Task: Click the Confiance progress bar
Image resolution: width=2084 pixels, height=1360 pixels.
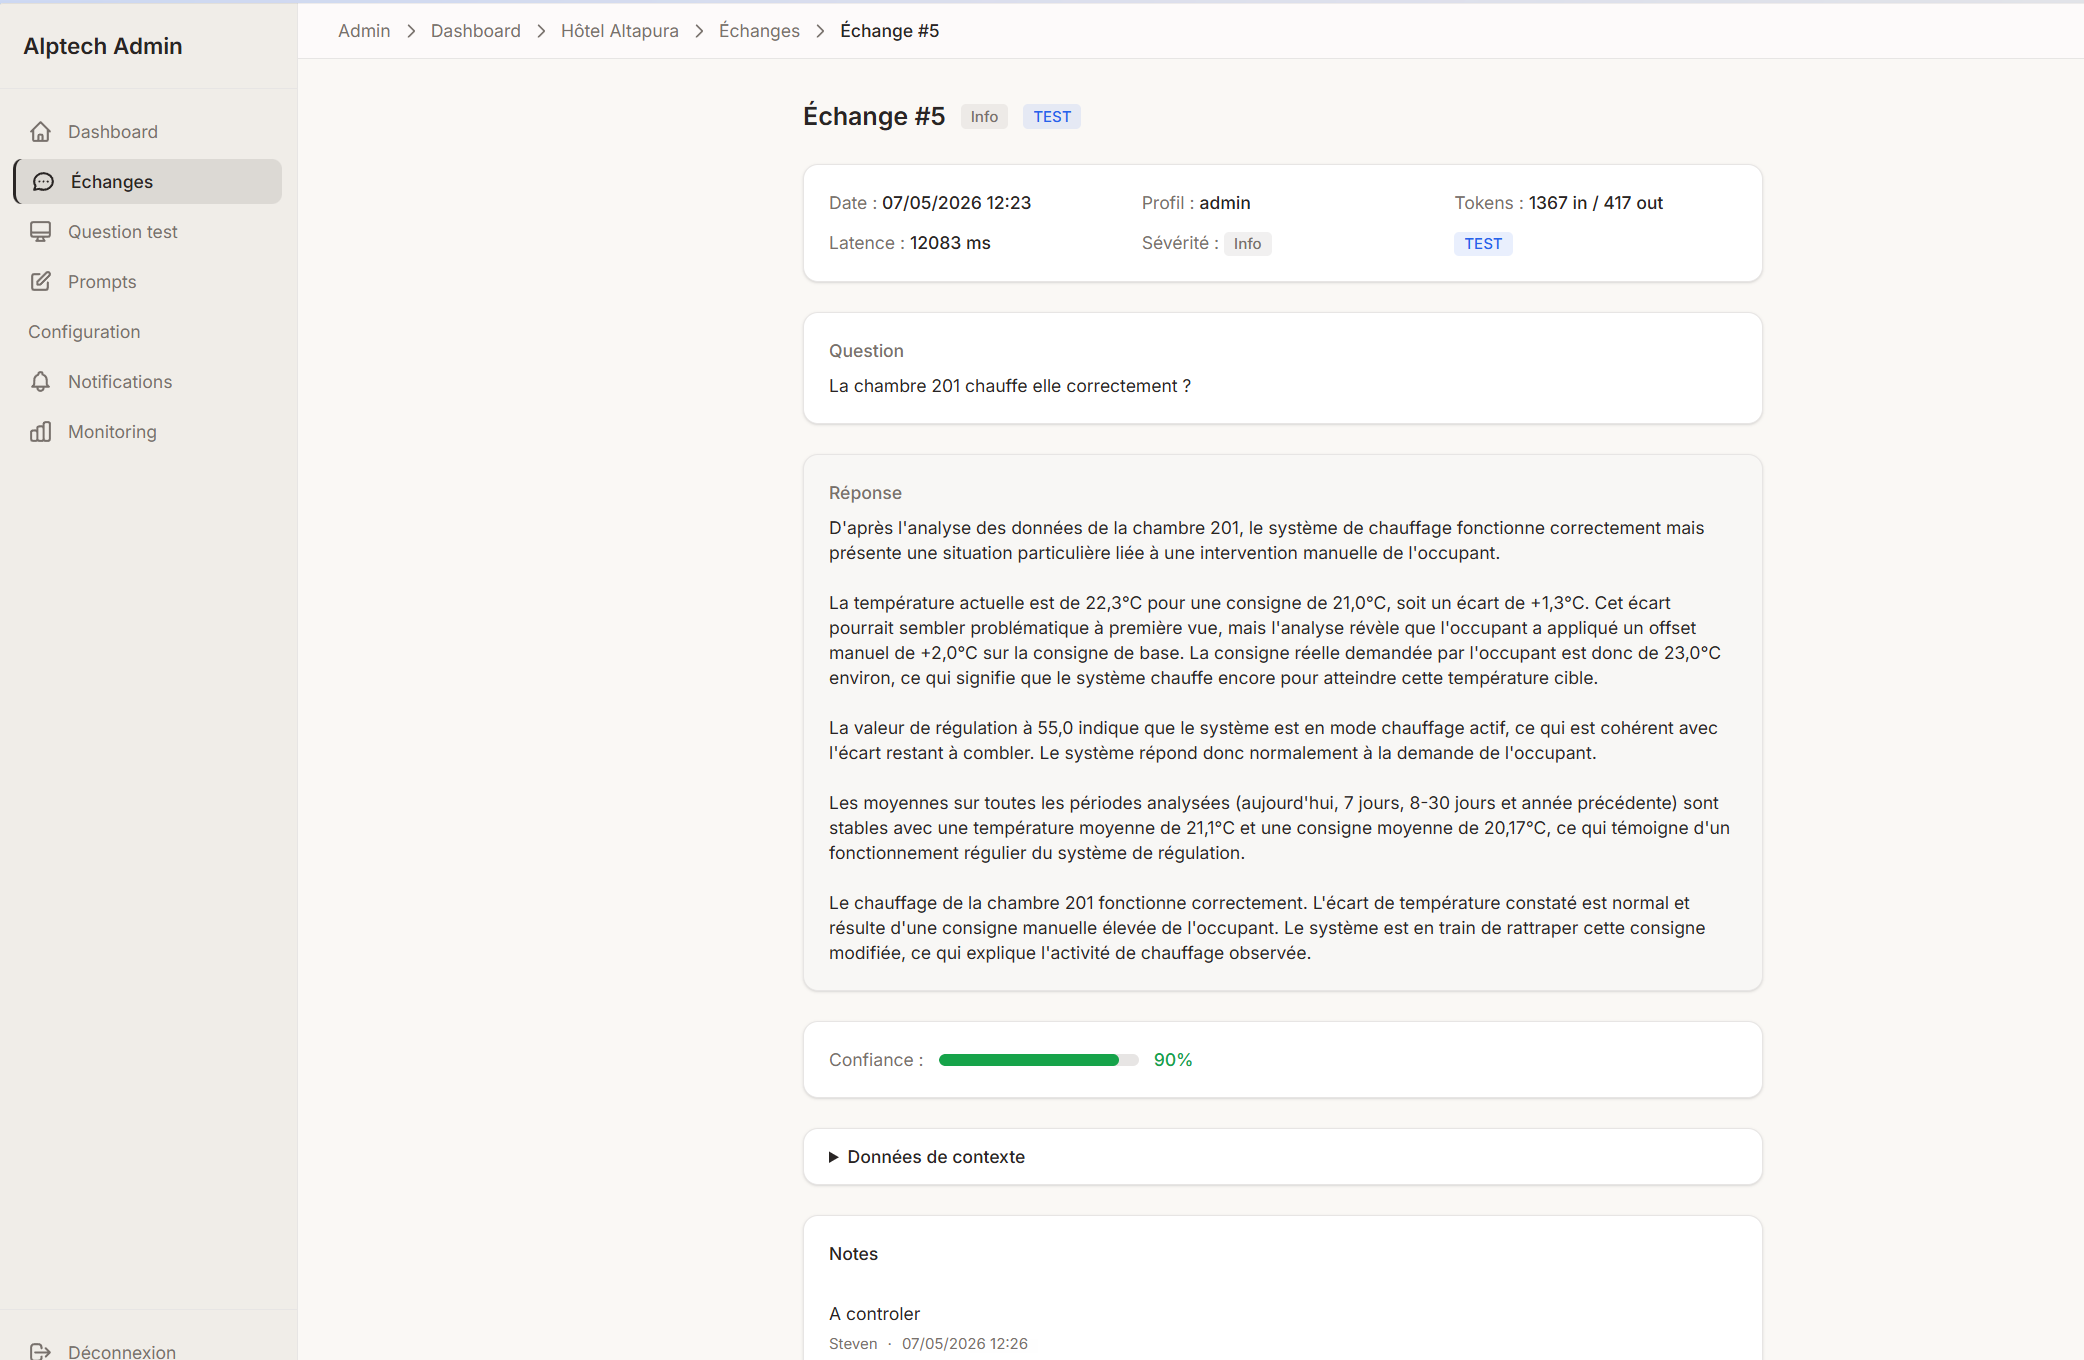Action: 1039,1060
